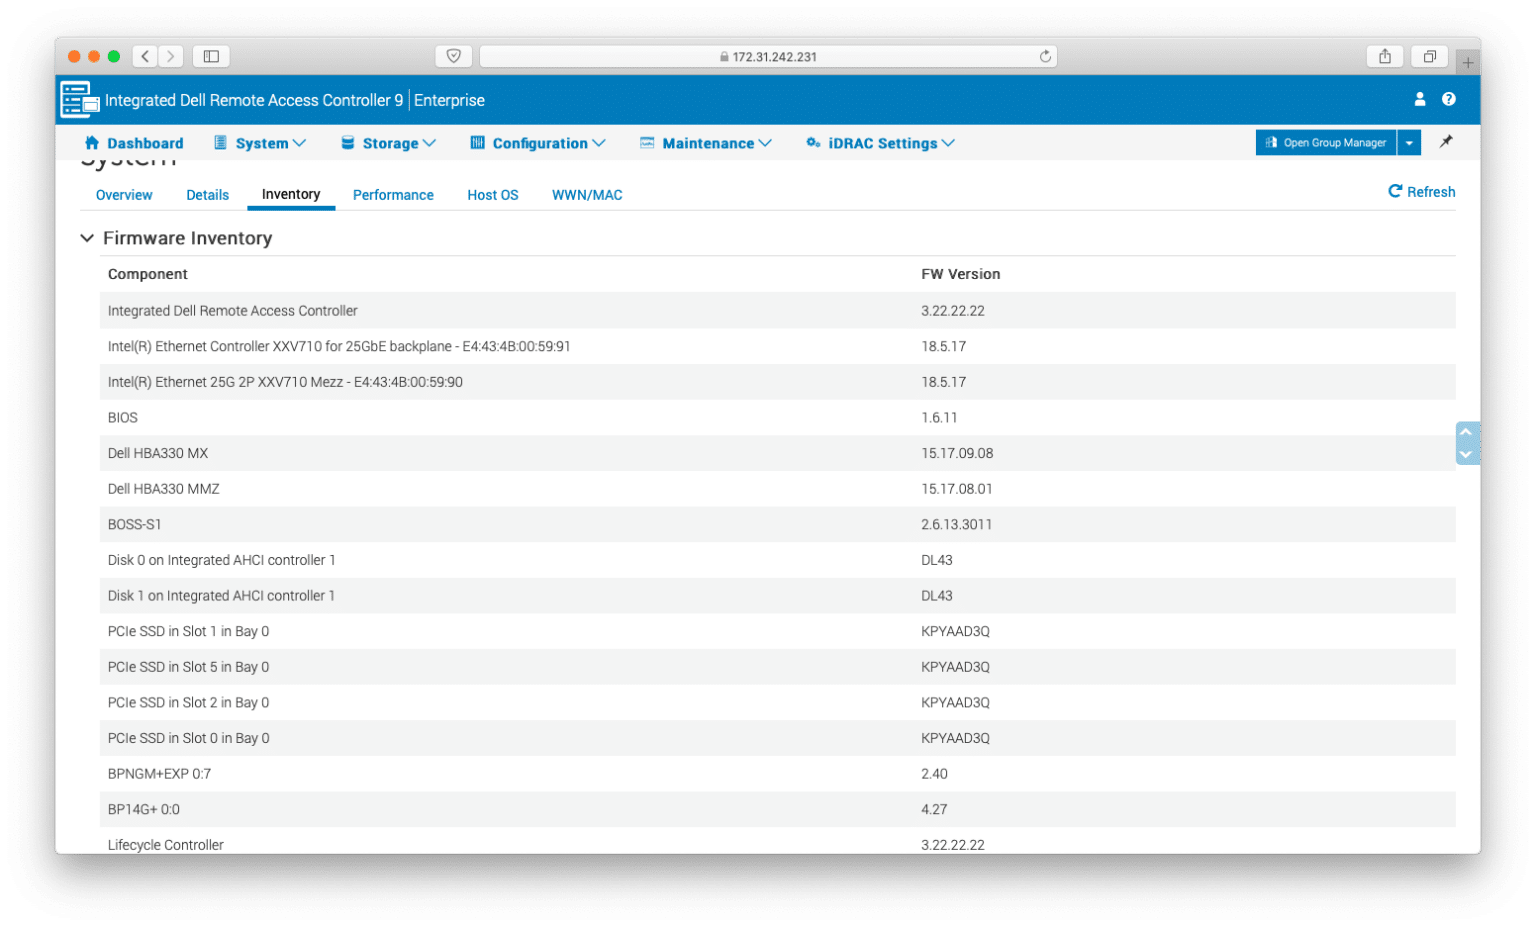Open the user account icon
The width and height of the screenshot is (1536, 927).
(x=1419, y=99)
